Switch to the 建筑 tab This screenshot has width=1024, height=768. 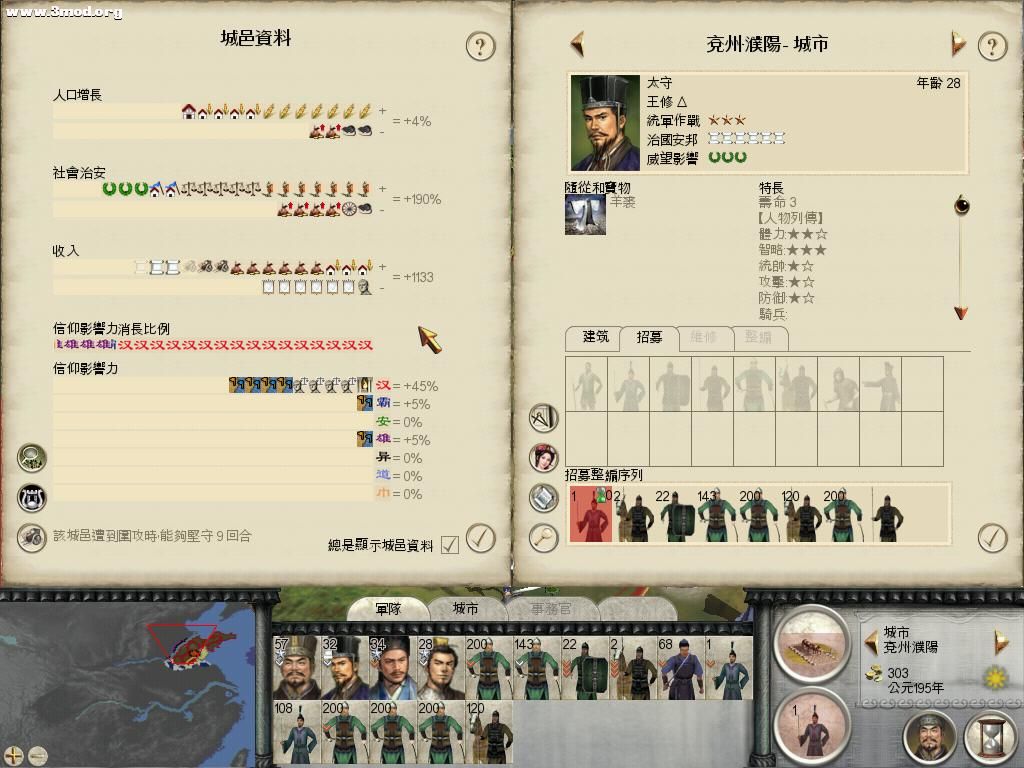tap(595, 337)
